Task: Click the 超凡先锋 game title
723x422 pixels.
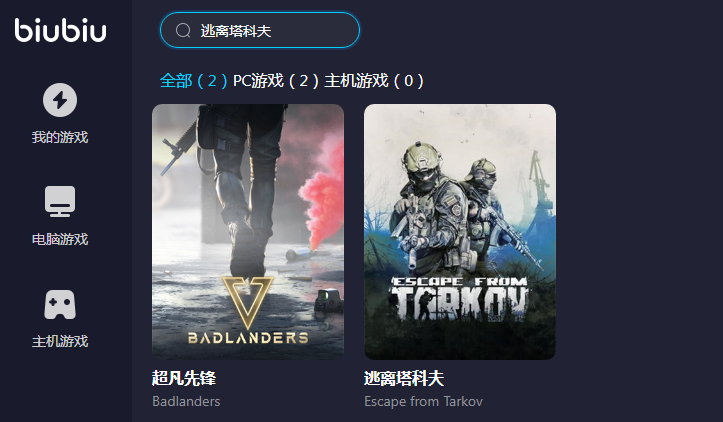Action: (x=184, y=378)
